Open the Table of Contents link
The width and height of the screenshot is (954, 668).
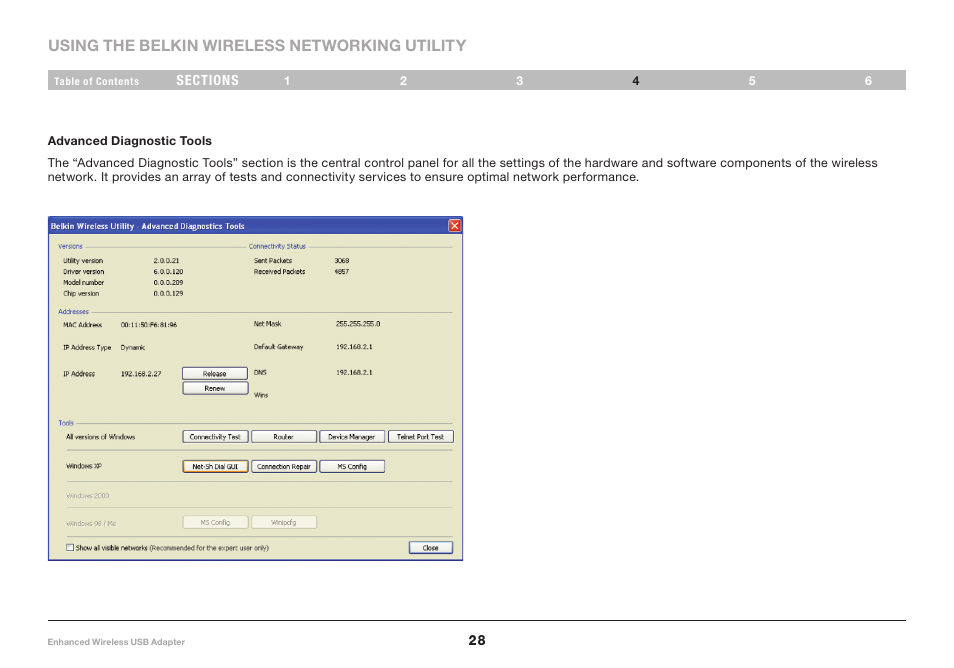tap(96, 81)
